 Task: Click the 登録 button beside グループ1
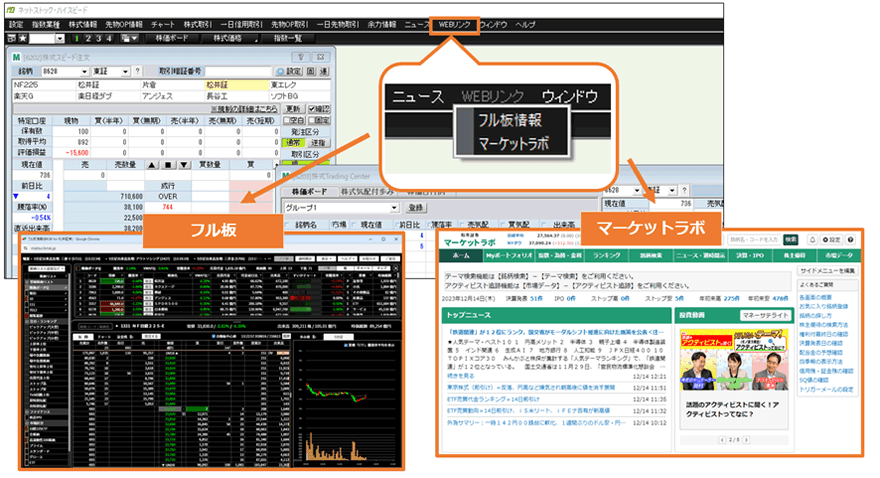(415, 208)
